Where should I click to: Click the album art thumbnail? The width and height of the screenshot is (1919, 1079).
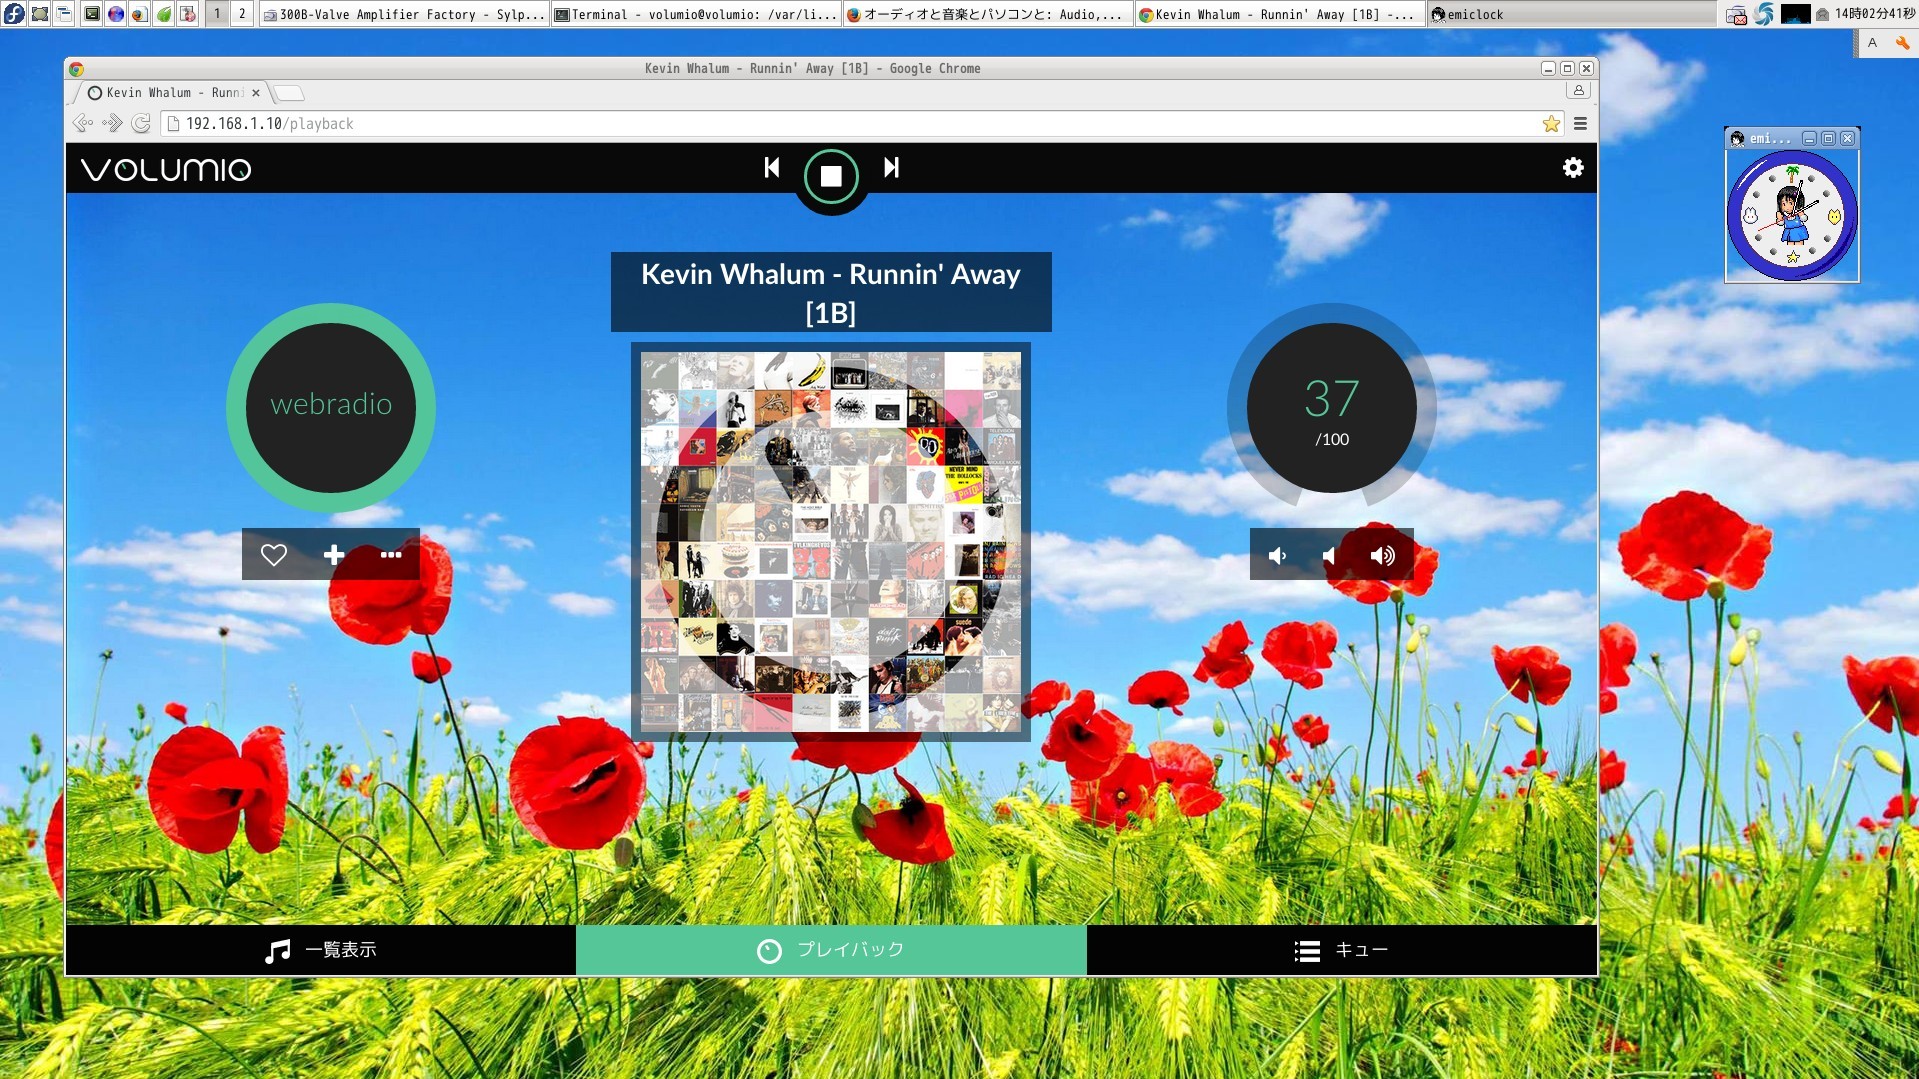(831, 541)
